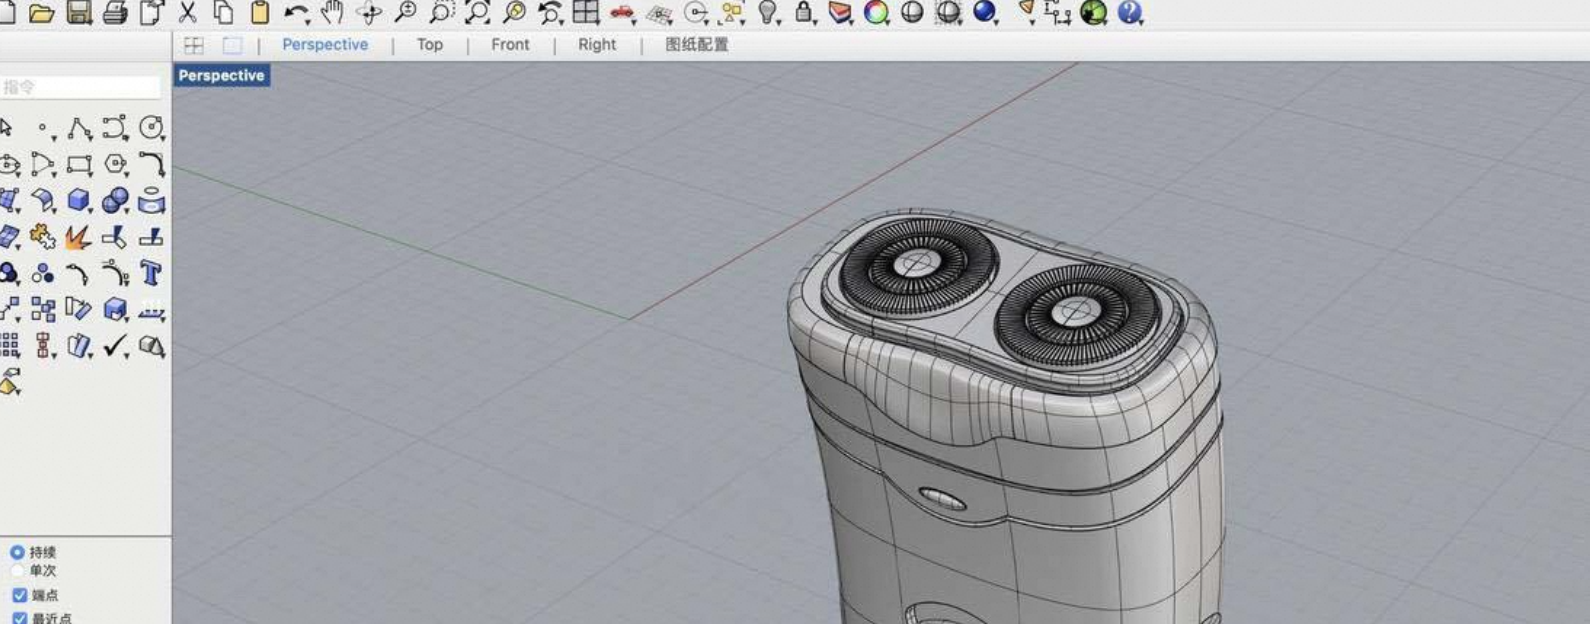Select the Cut scissors icon
The height and width of the screenshot is (624, 1590).
(187, 12)
